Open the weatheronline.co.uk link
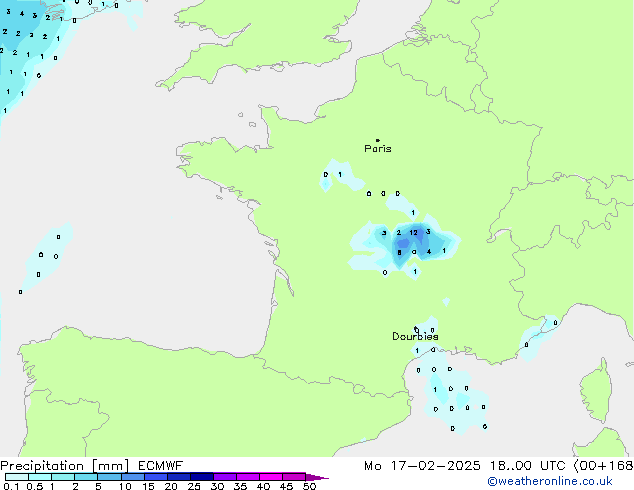Viewport: 634px width, 490px height. (550, 481)
